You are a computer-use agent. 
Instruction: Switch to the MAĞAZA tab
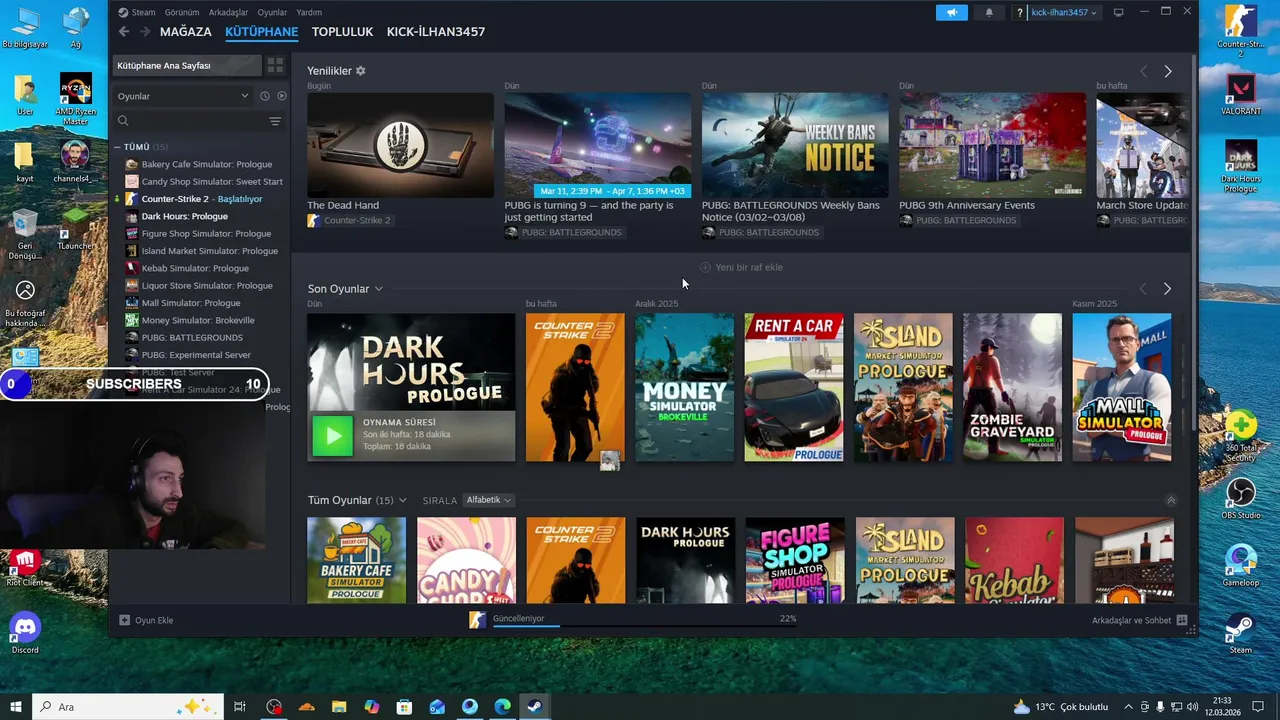click(x=186, y=32)
